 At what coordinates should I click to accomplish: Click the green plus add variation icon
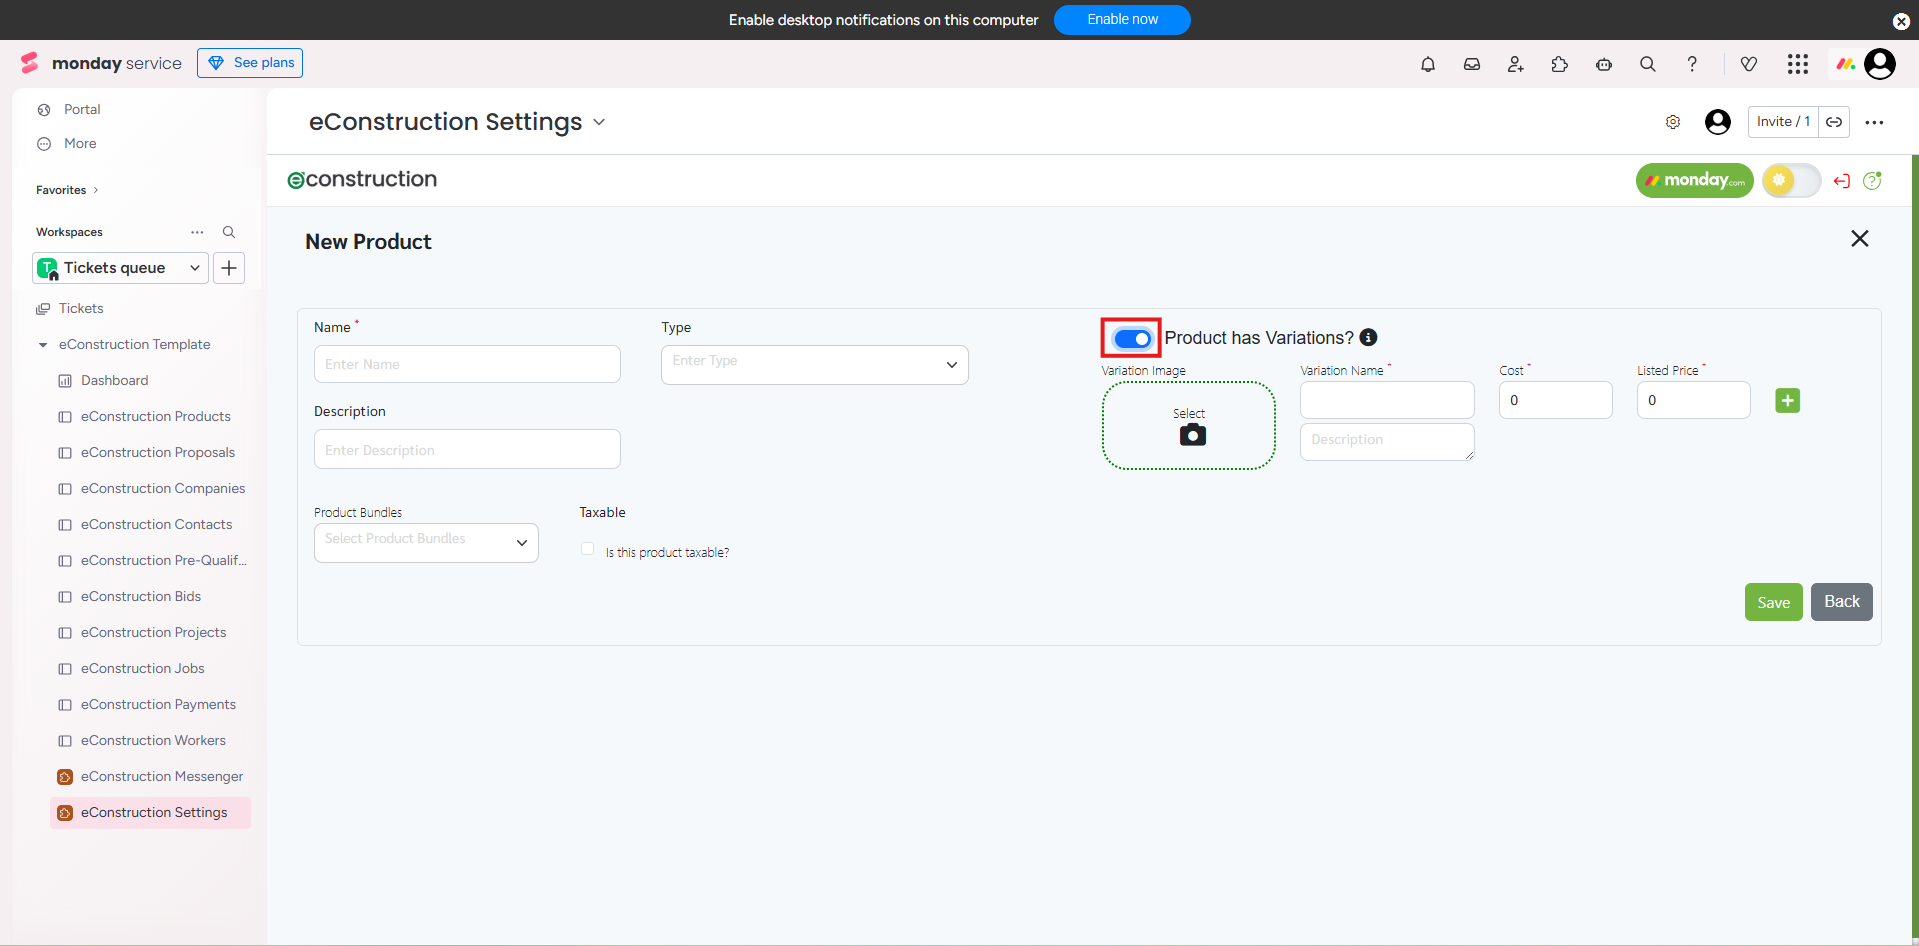point(1787,401)
